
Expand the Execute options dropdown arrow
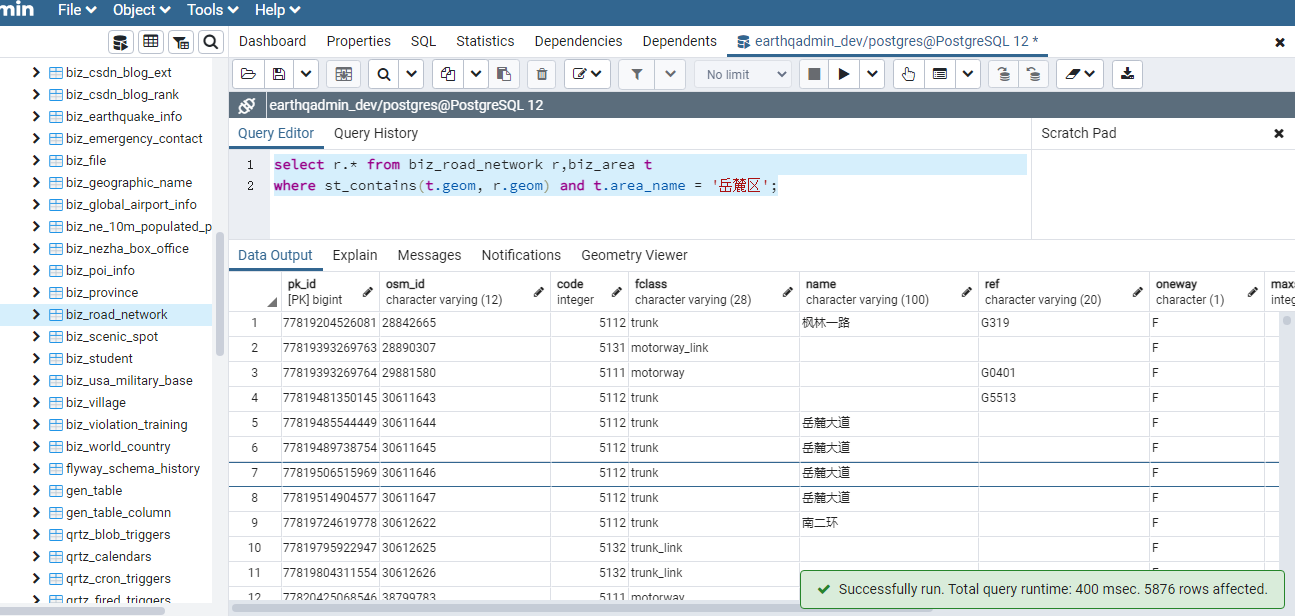click(x=871, y=74)
